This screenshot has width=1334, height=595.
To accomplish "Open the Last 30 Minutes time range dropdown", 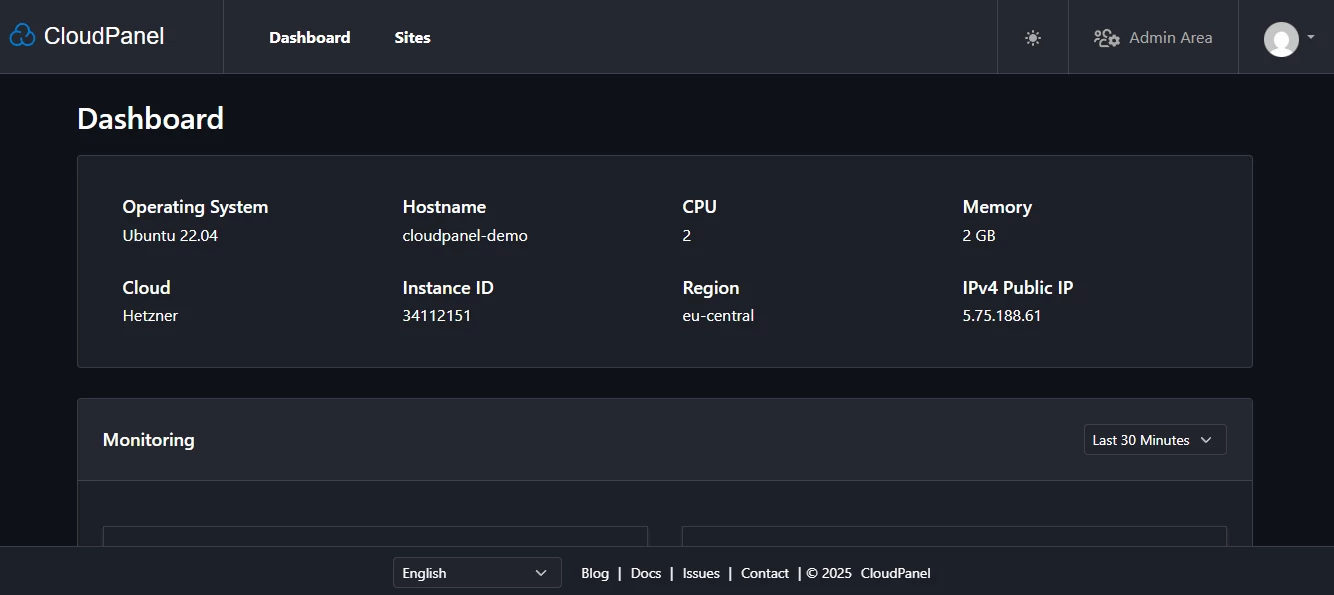I will 1154,439.
